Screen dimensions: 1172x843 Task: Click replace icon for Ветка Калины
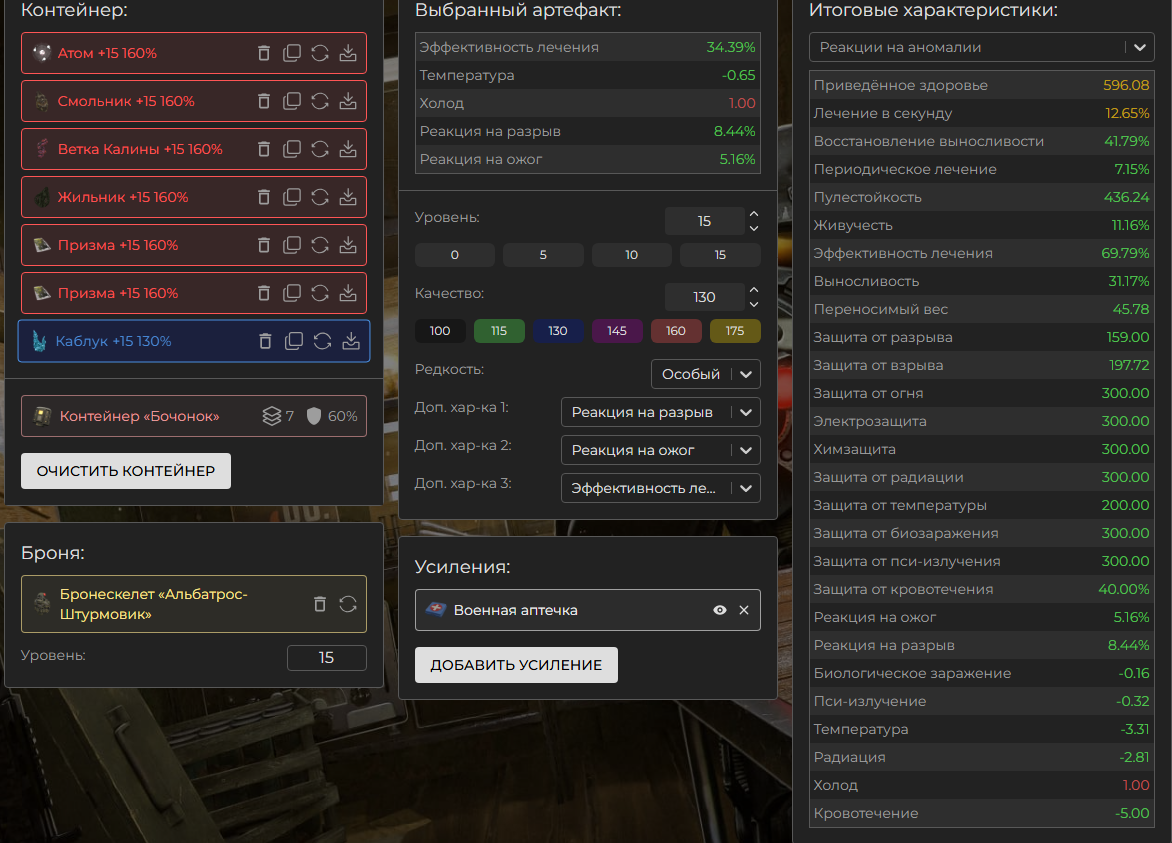[320, 149]
